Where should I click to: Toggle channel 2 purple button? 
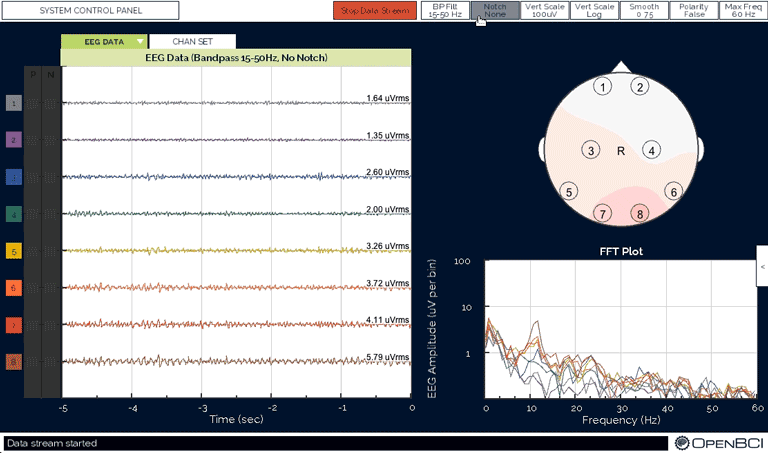[14, 140]
